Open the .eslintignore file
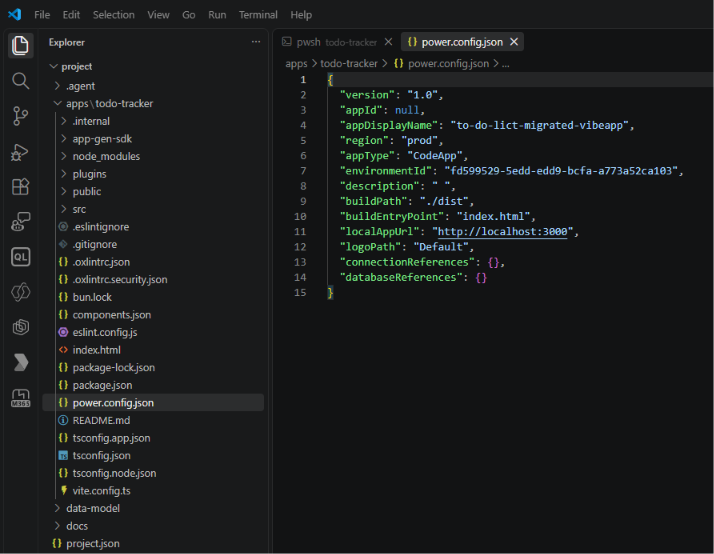 [x=101, y=227]
